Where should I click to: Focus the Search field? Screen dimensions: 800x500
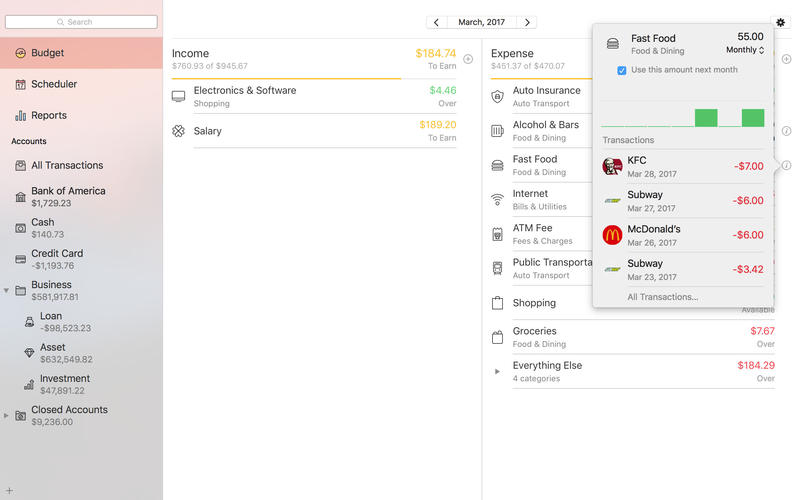point(81,22)
